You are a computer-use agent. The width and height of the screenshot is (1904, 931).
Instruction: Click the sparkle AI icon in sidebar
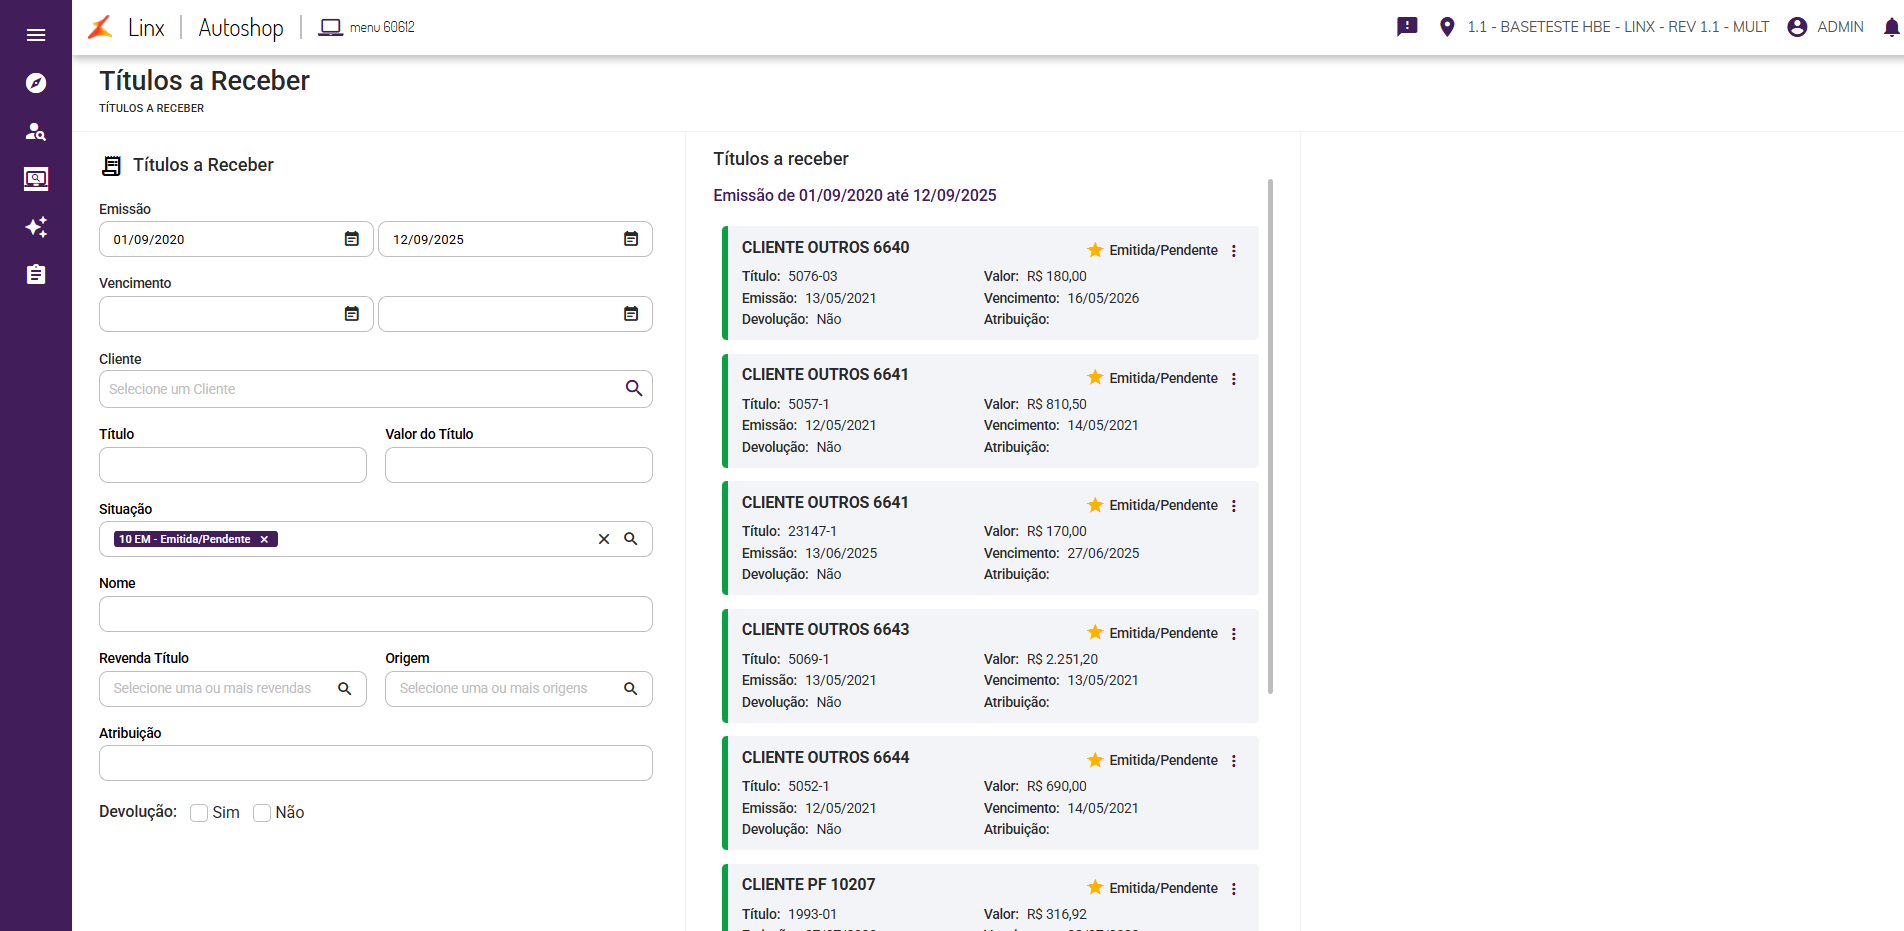pos(36,227)
